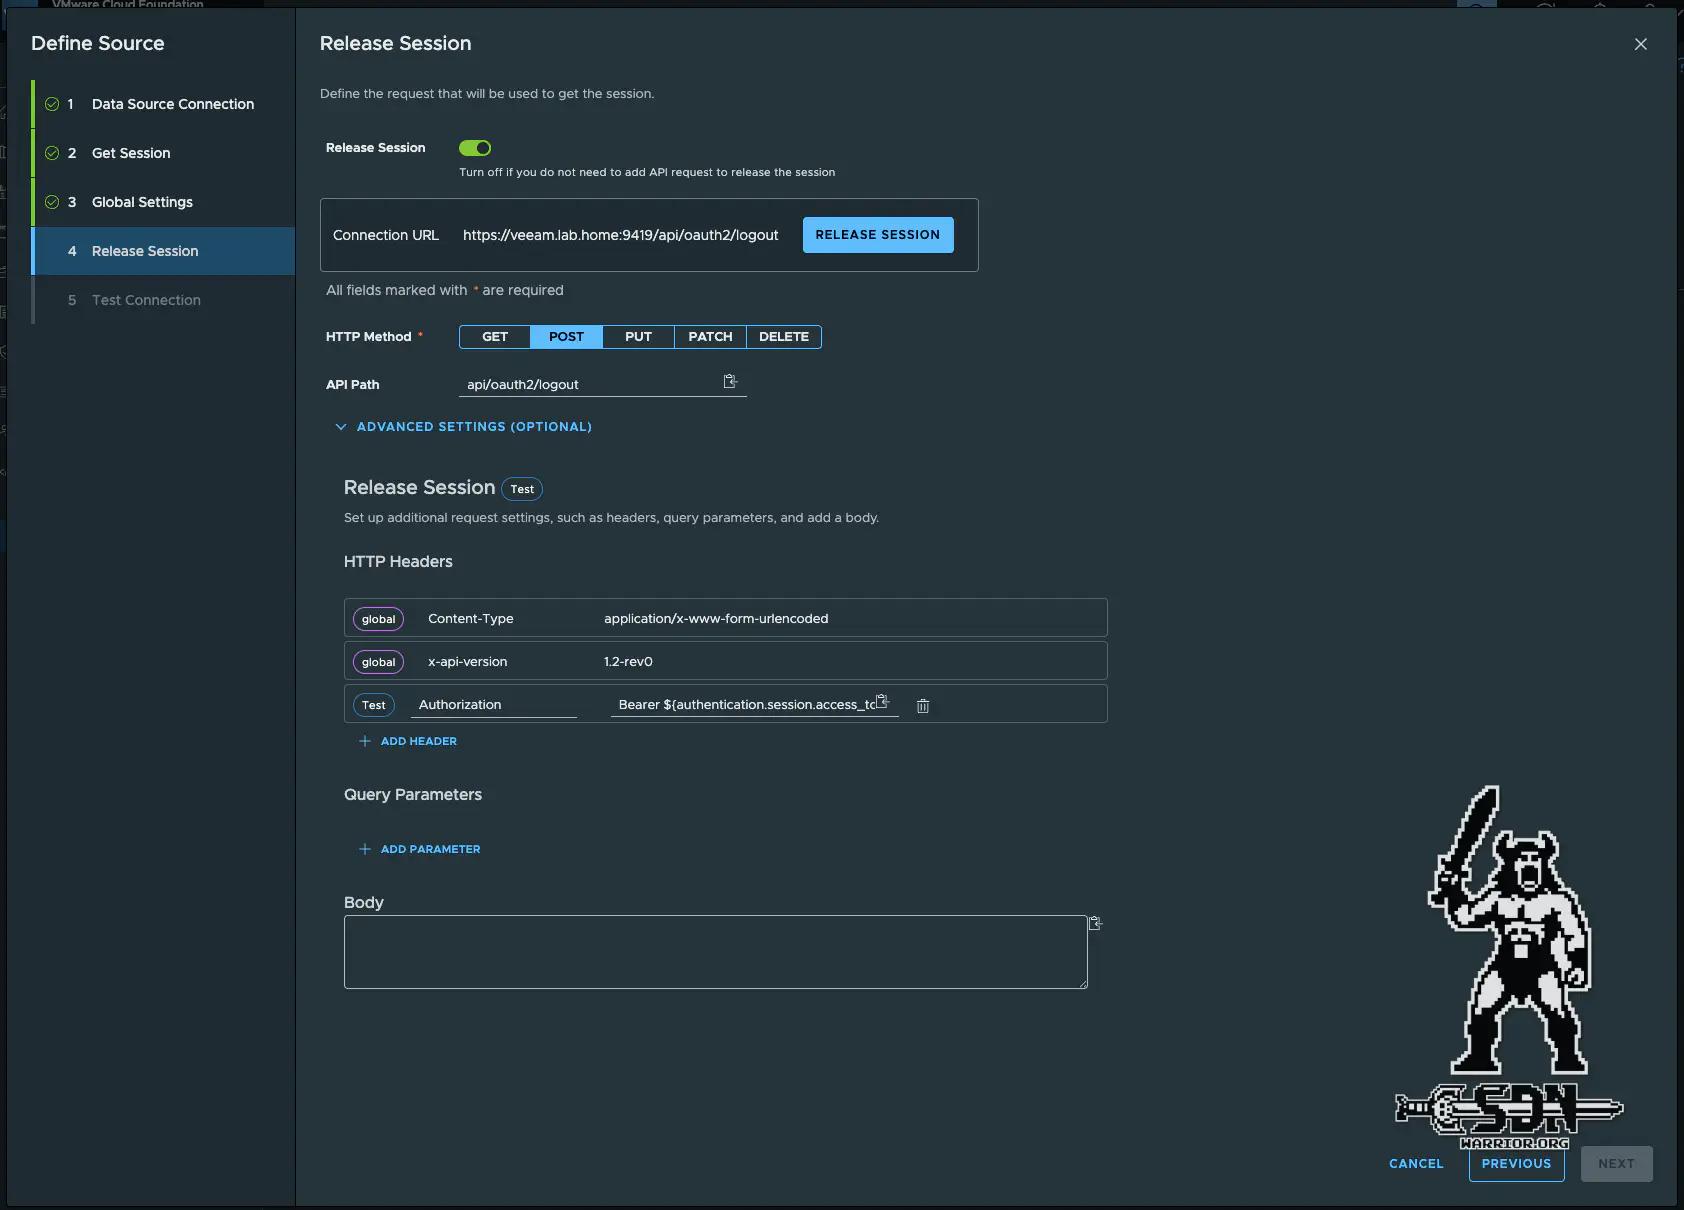This screenshot has height=1210, width=1684.
Task: Click the plus icon next to ADD PARAMETER
Action: point(365,849)
